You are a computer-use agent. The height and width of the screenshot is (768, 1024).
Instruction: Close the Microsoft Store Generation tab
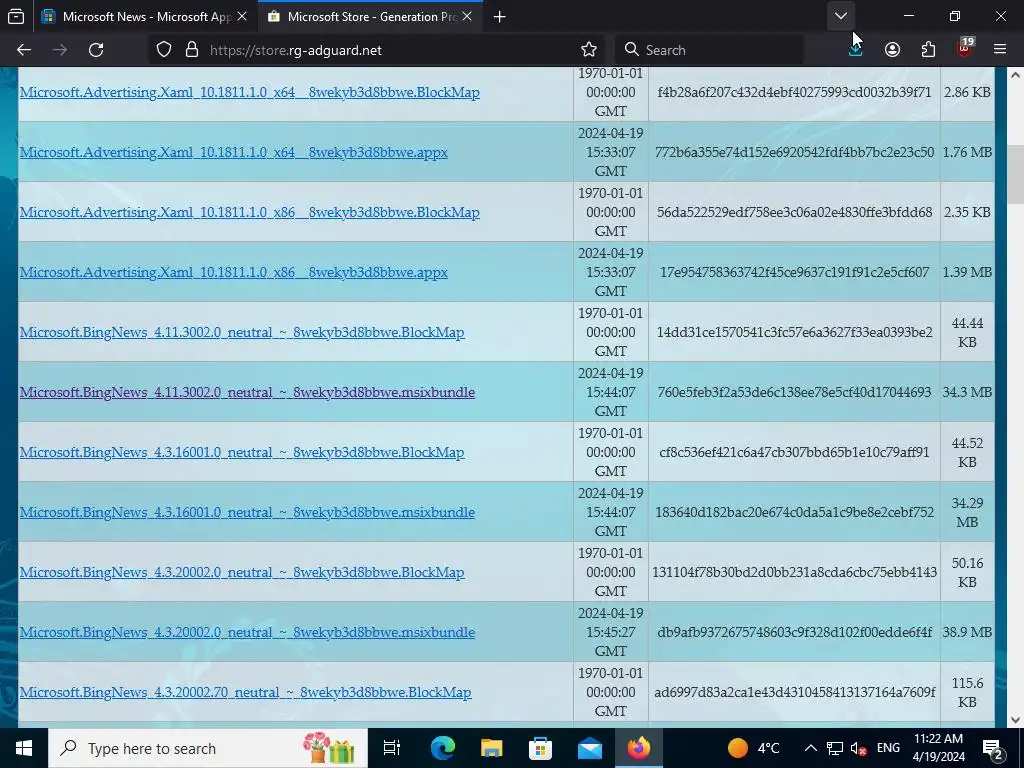467,16
